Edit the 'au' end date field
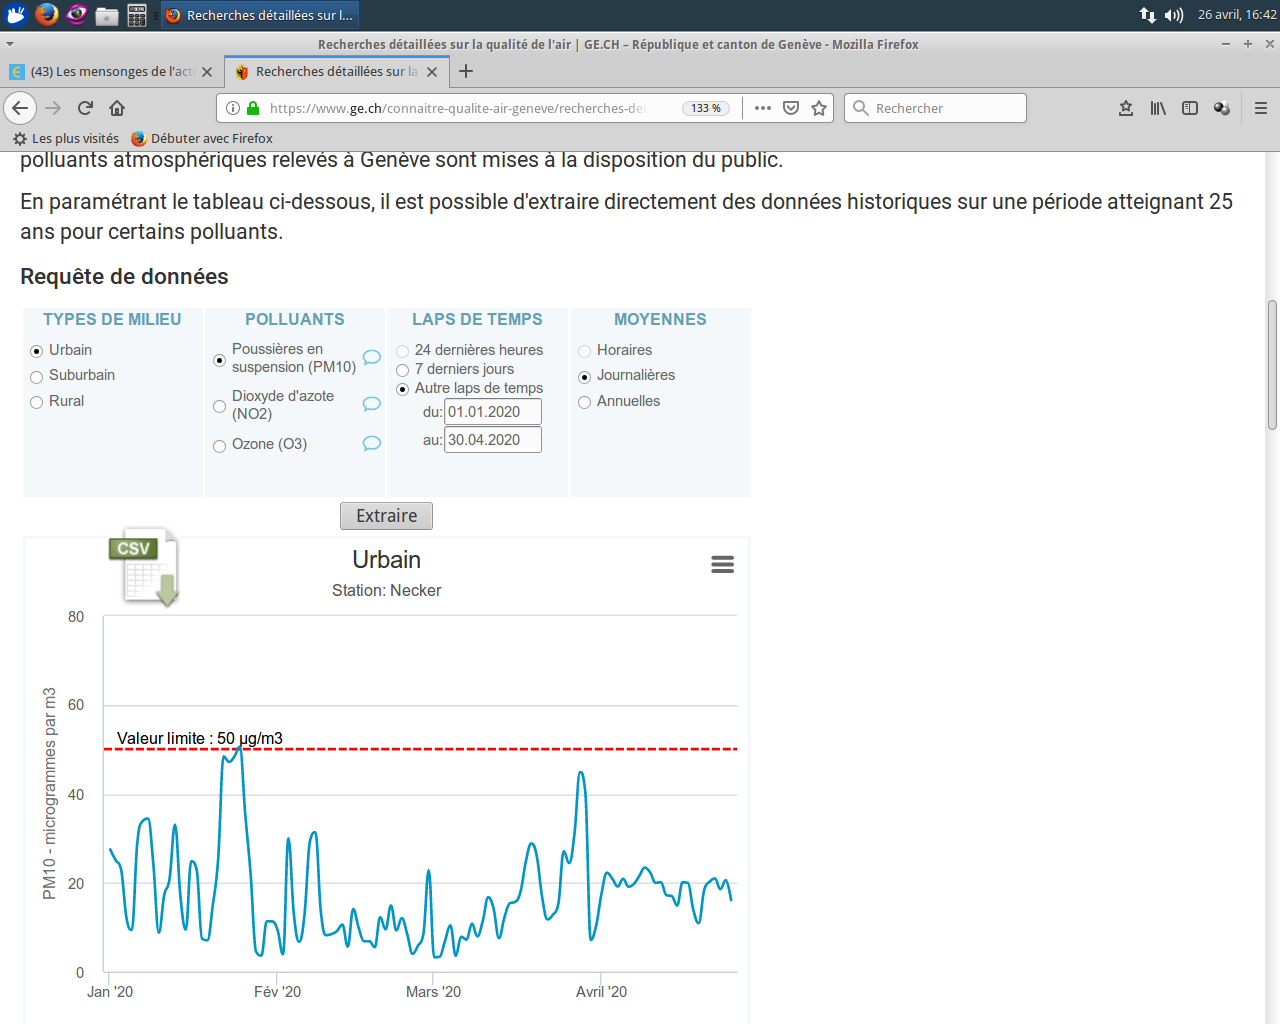This screenshot has width=1280, height=1024. 493,440
